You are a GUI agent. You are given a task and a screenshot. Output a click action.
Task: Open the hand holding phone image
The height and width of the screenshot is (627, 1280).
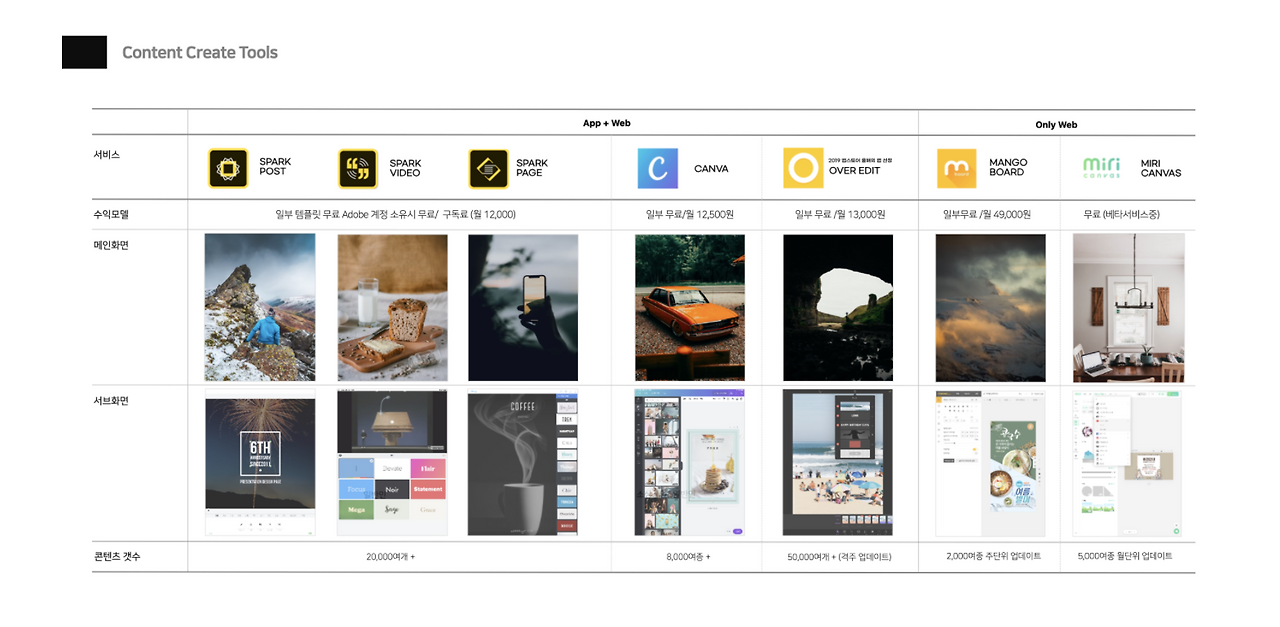(523, 307)
